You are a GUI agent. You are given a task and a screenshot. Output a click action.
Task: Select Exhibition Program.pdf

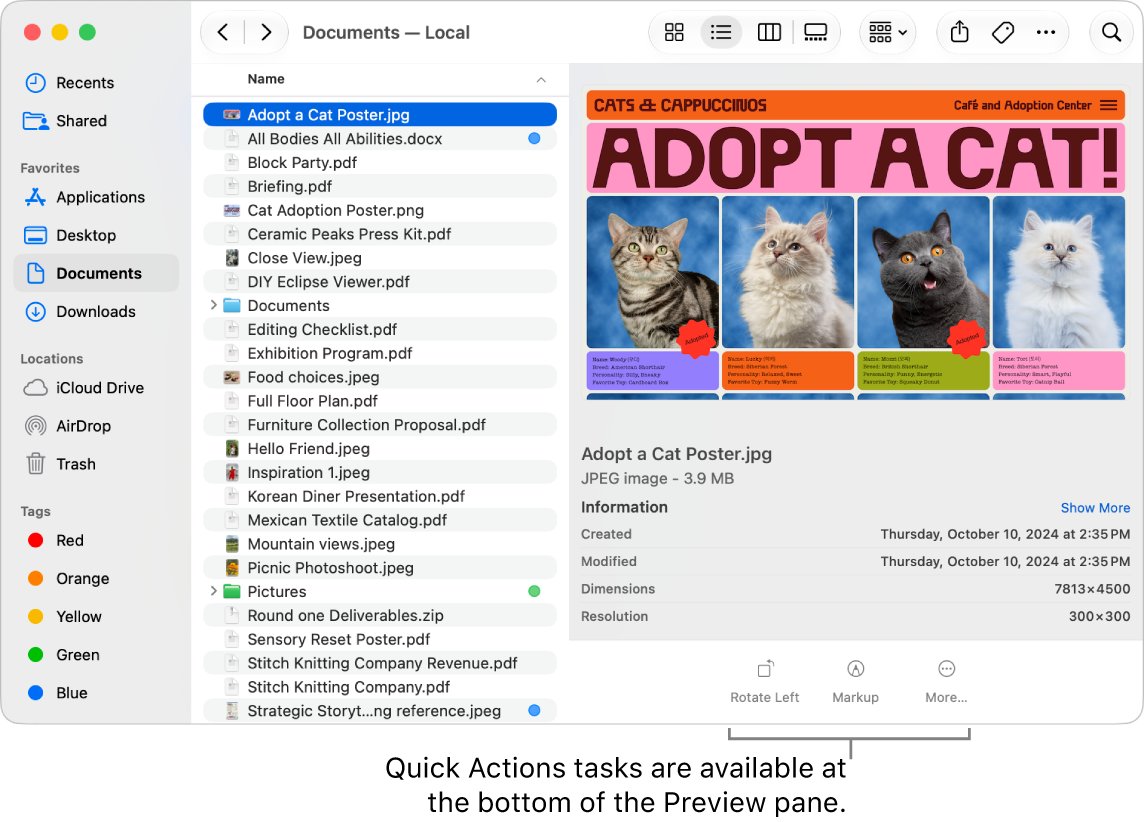379,353
